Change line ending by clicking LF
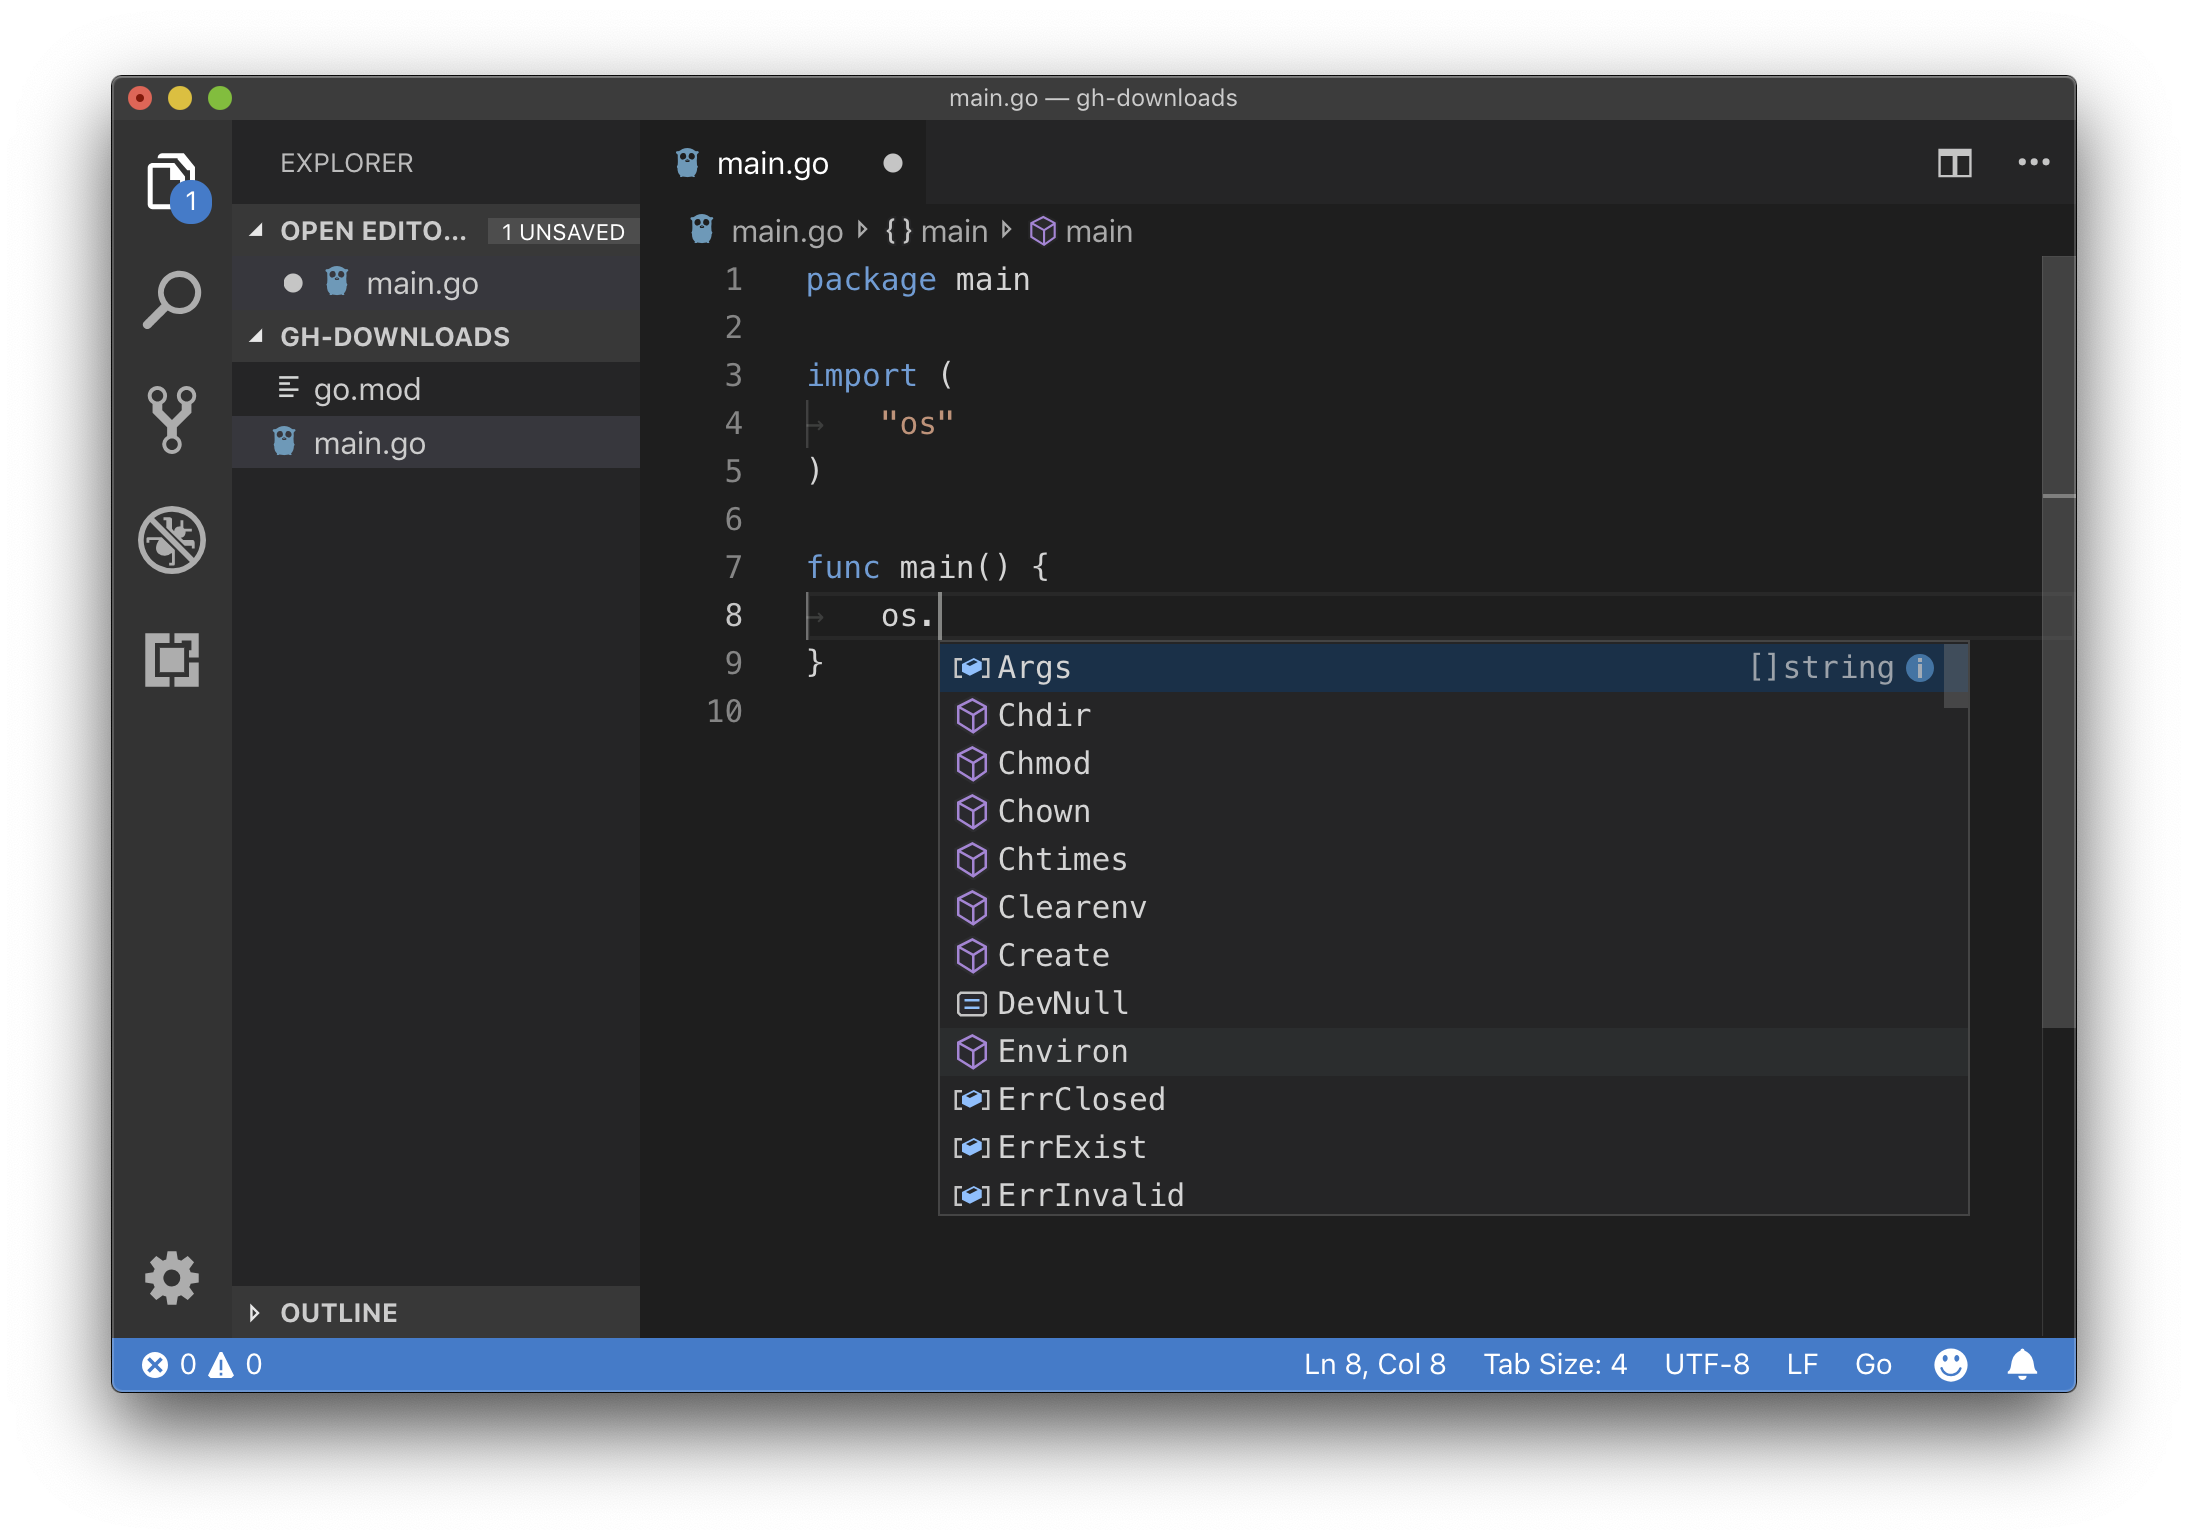 pos(1802,1363)
